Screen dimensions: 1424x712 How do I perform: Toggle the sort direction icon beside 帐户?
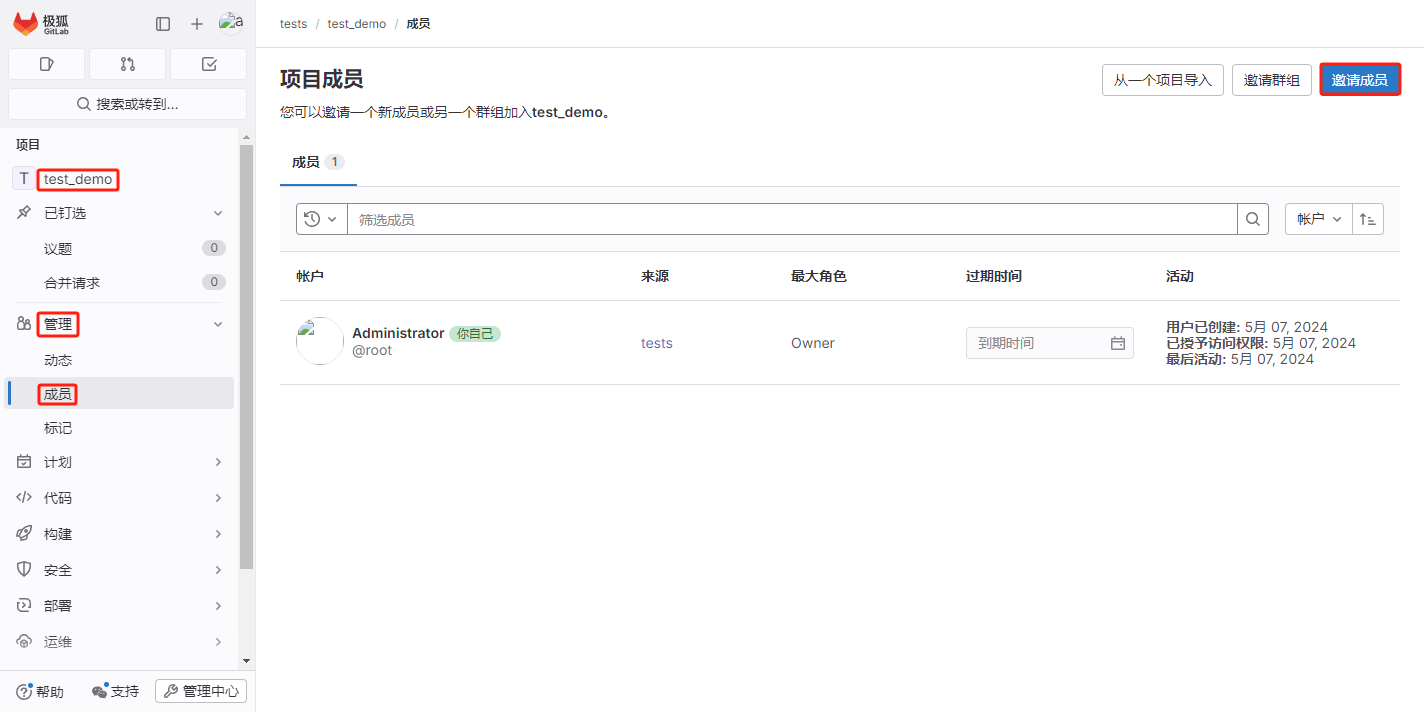[x=1368, y=218]
